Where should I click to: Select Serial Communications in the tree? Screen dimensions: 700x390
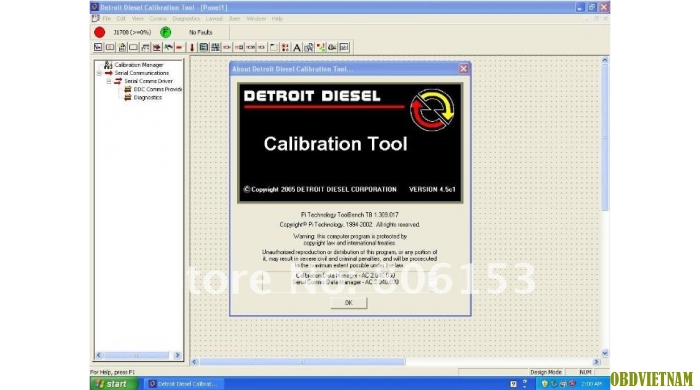click(142, 73)
